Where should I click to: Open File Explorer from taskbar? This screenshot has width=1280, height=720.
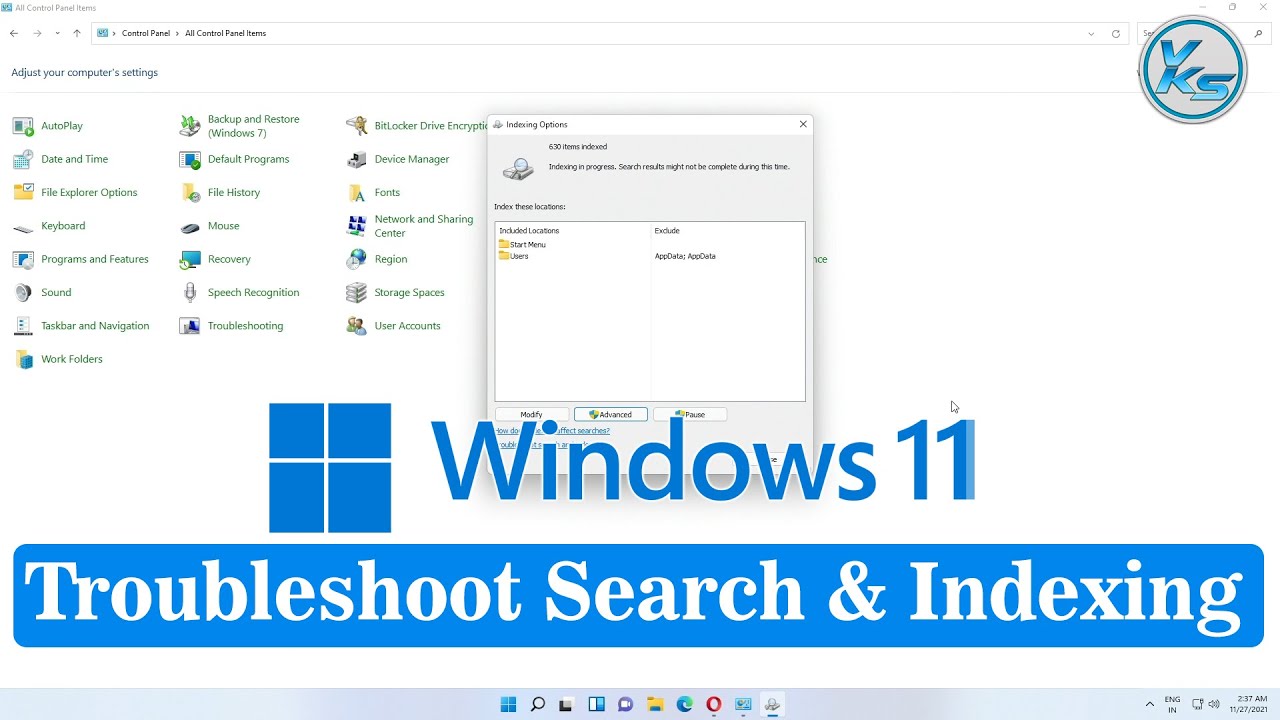[655, 704]
